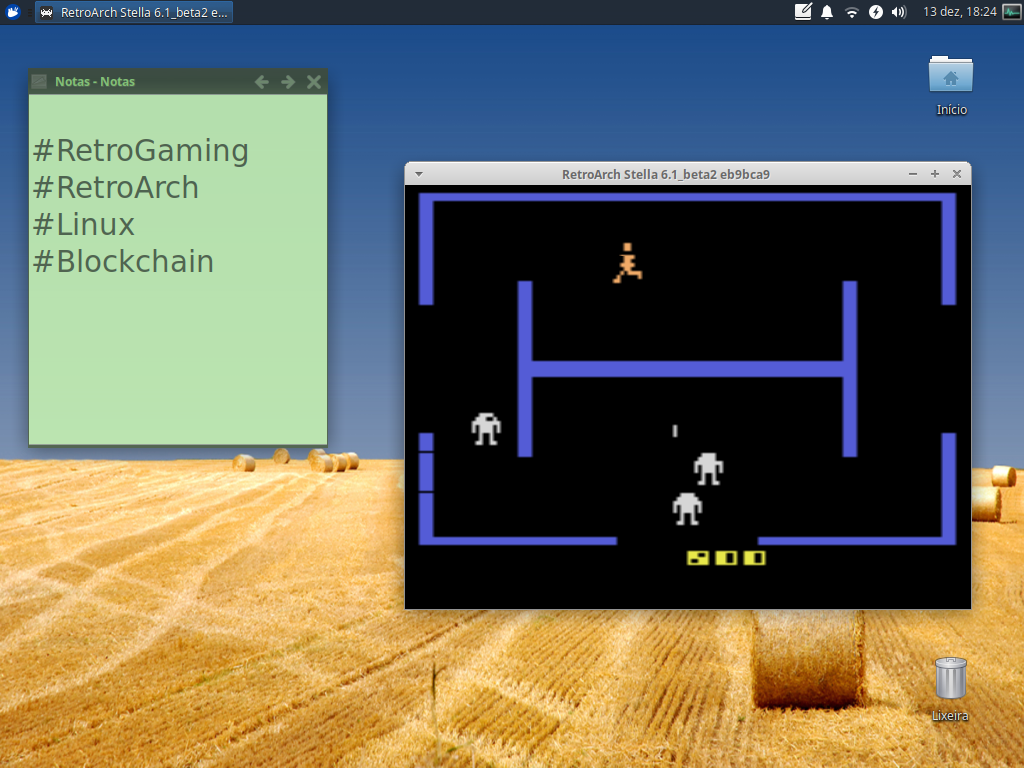Click the RetroArch Stella 6.1_beta2 title bar text
The width and height of the screenshot is (1024, 768).
[x=665, y=174]
